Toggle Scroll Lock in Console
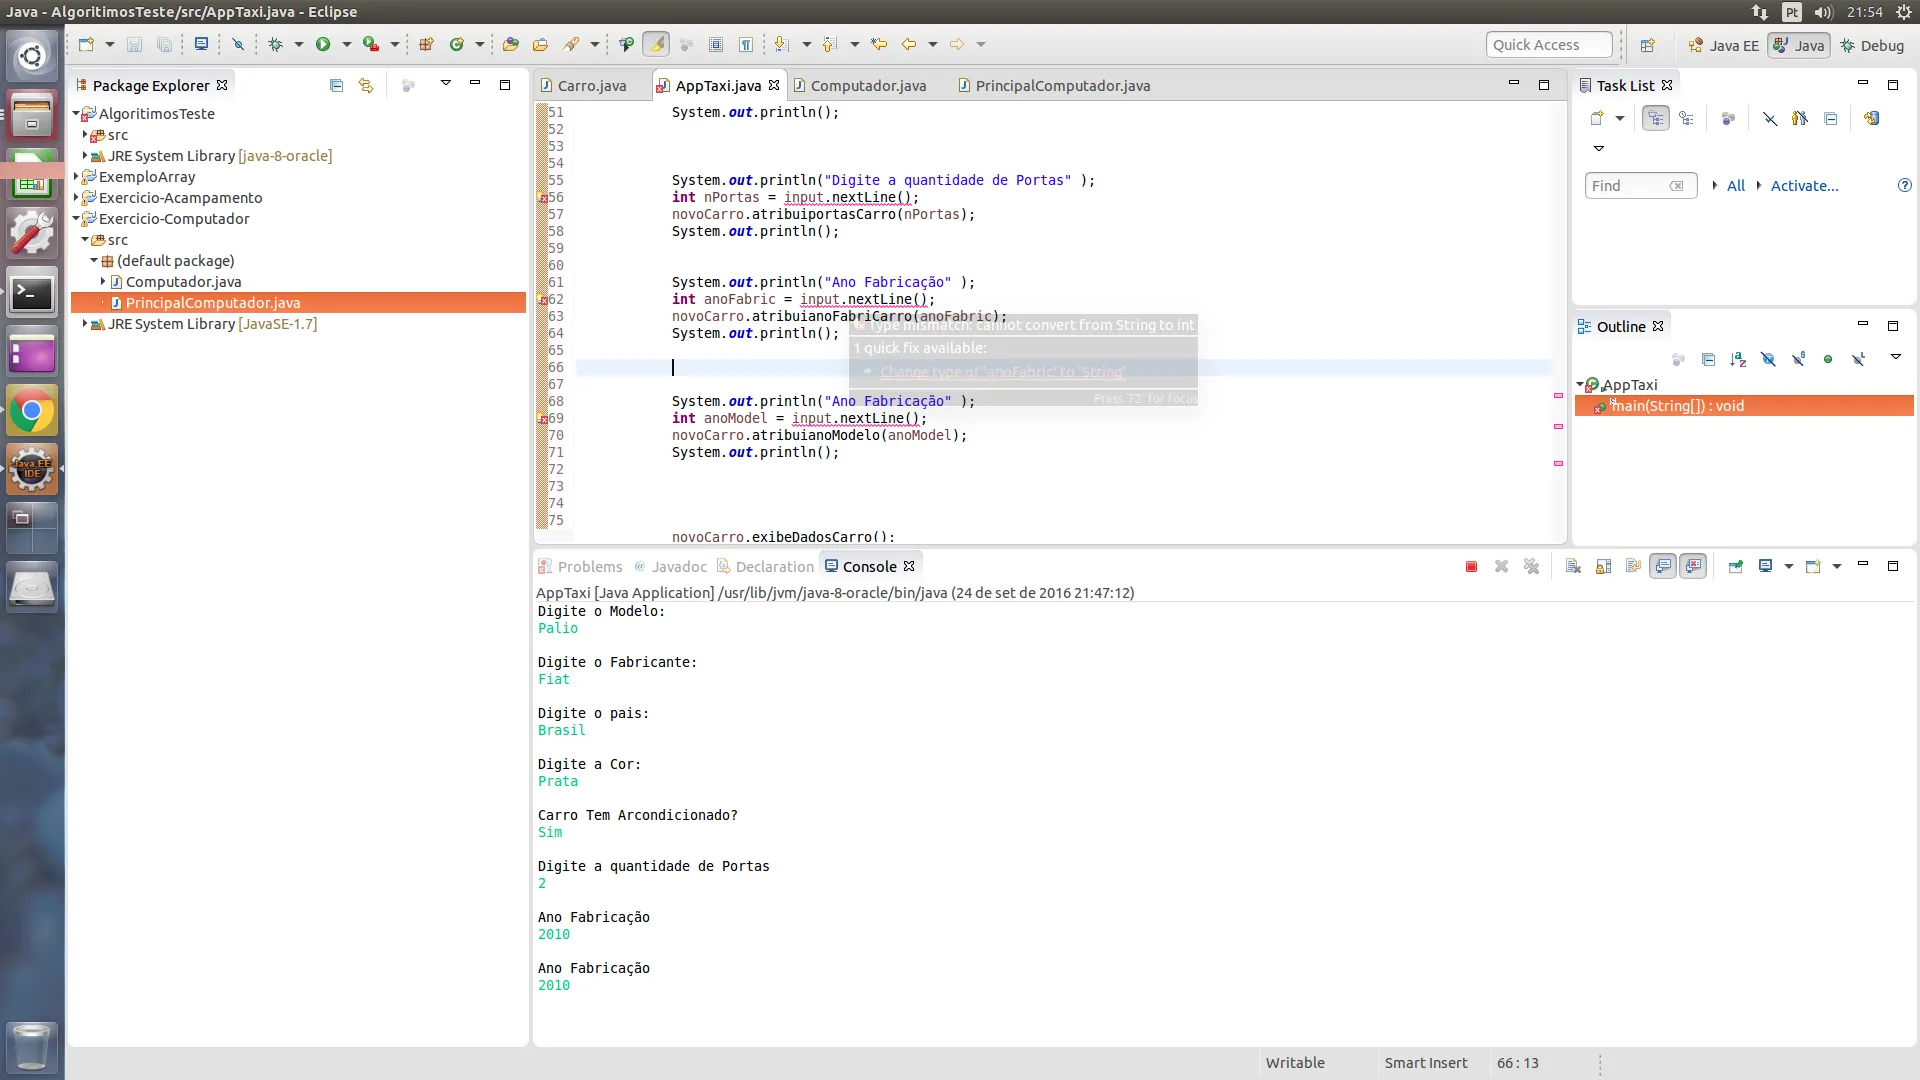Image resolution: width=1920 pixels, height=1080 pixels. [x=1603, y=567]
